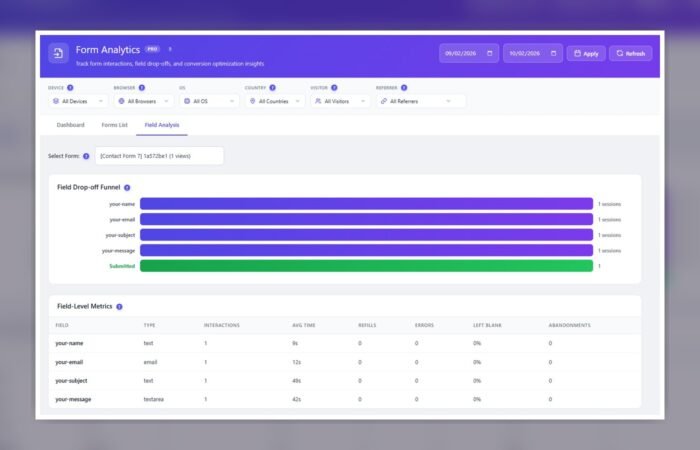The height and width of the screenshot is (450, 700).
Task: Open the calendar picker for 09/02/2026 date
Action: click(489, 54)
